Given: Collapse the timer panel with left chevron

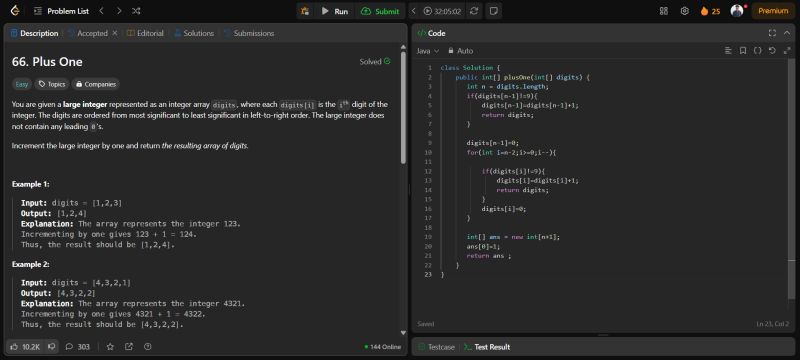Looking at the screenshot, I should [414, 11].
